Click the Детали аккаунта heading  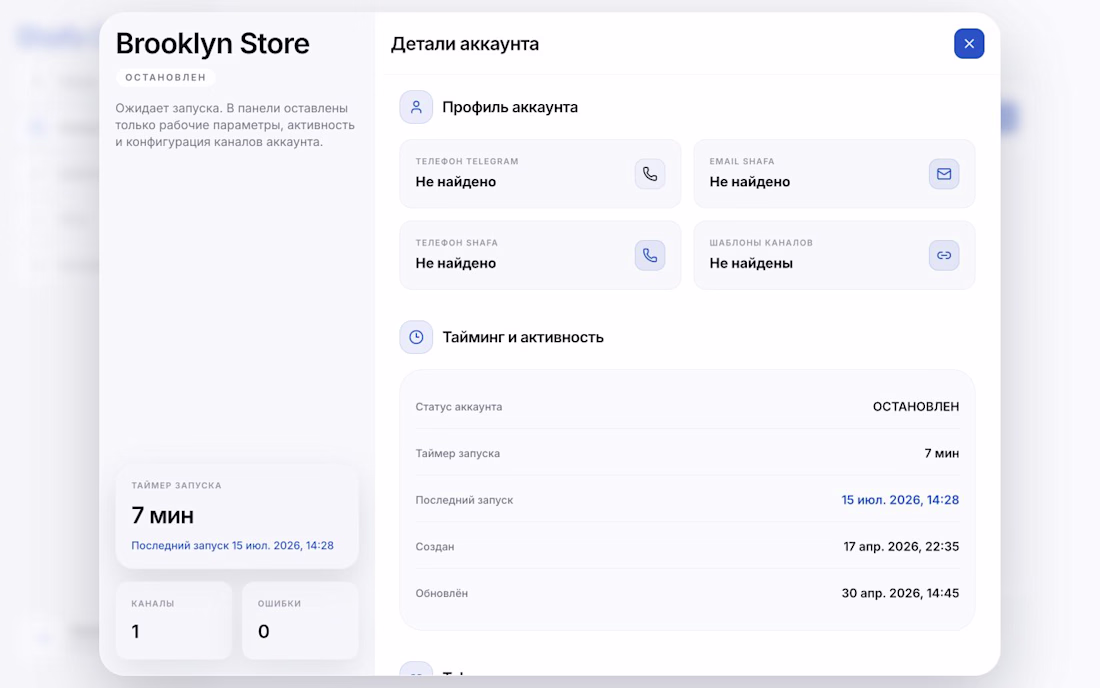pyautogui.click(x=464, y=44)
